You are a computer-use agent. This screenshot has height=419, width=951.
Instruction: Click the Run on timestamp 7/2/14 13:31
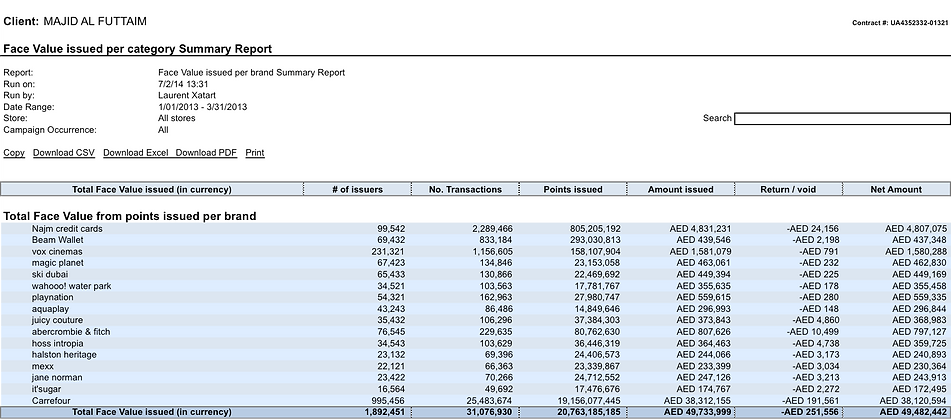pyautogui.click(x=183, y=84)
